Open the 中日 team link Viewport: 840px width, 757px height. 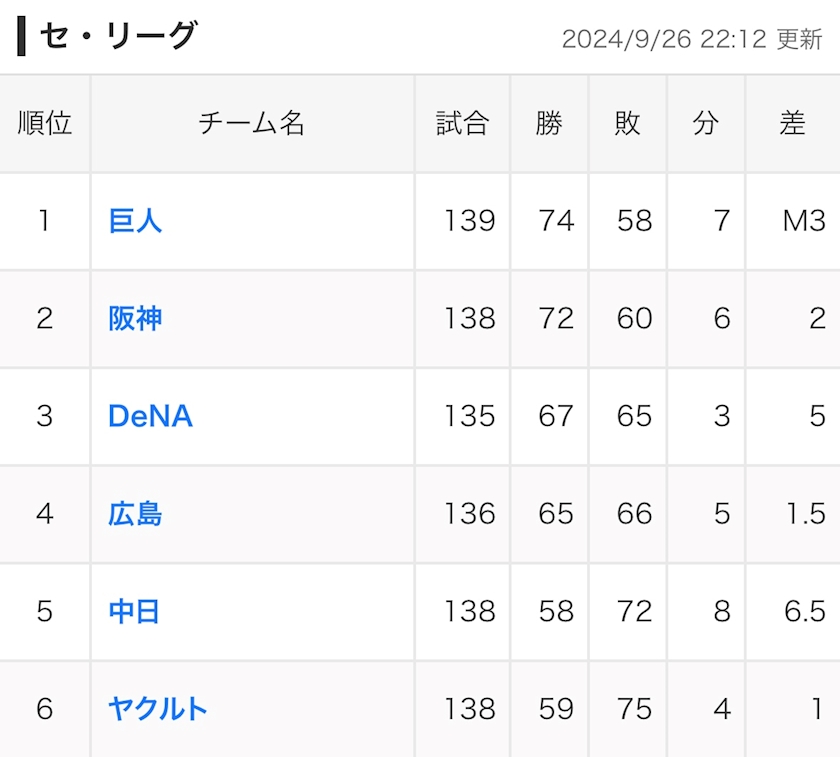coord(135,611)
